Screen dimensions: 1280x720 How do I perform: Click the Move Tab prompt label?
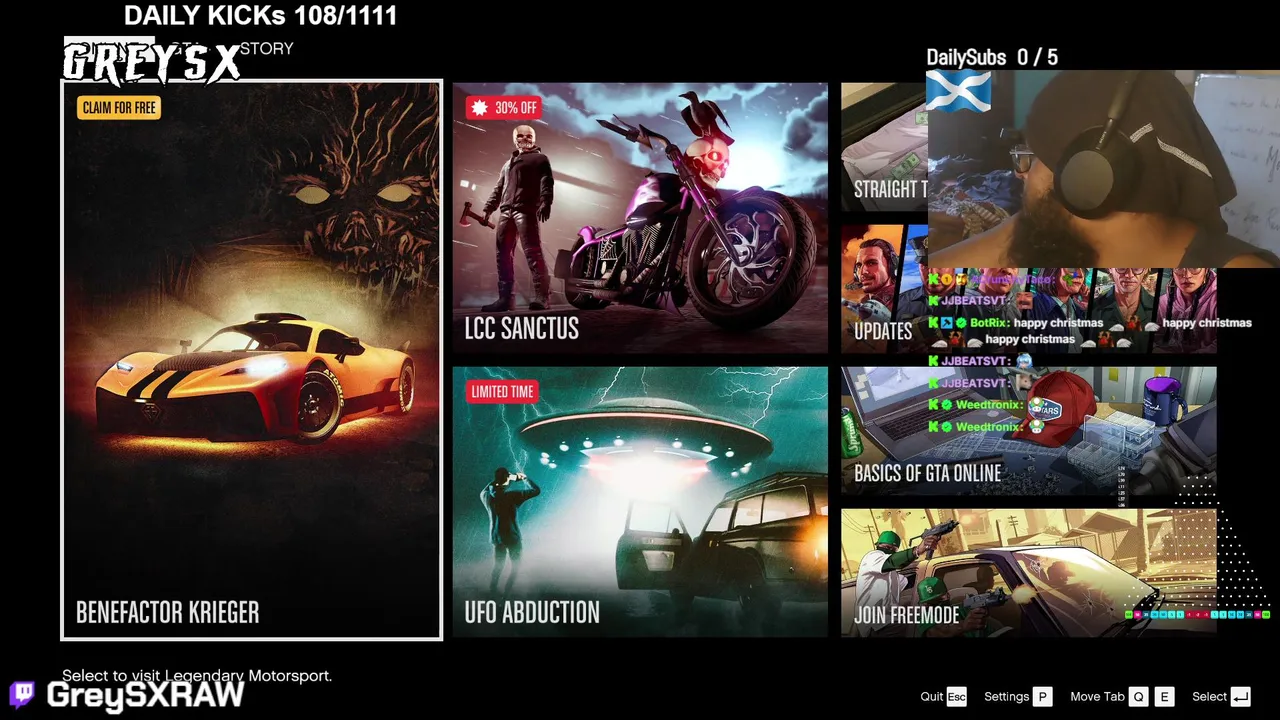pos(1097,696)
